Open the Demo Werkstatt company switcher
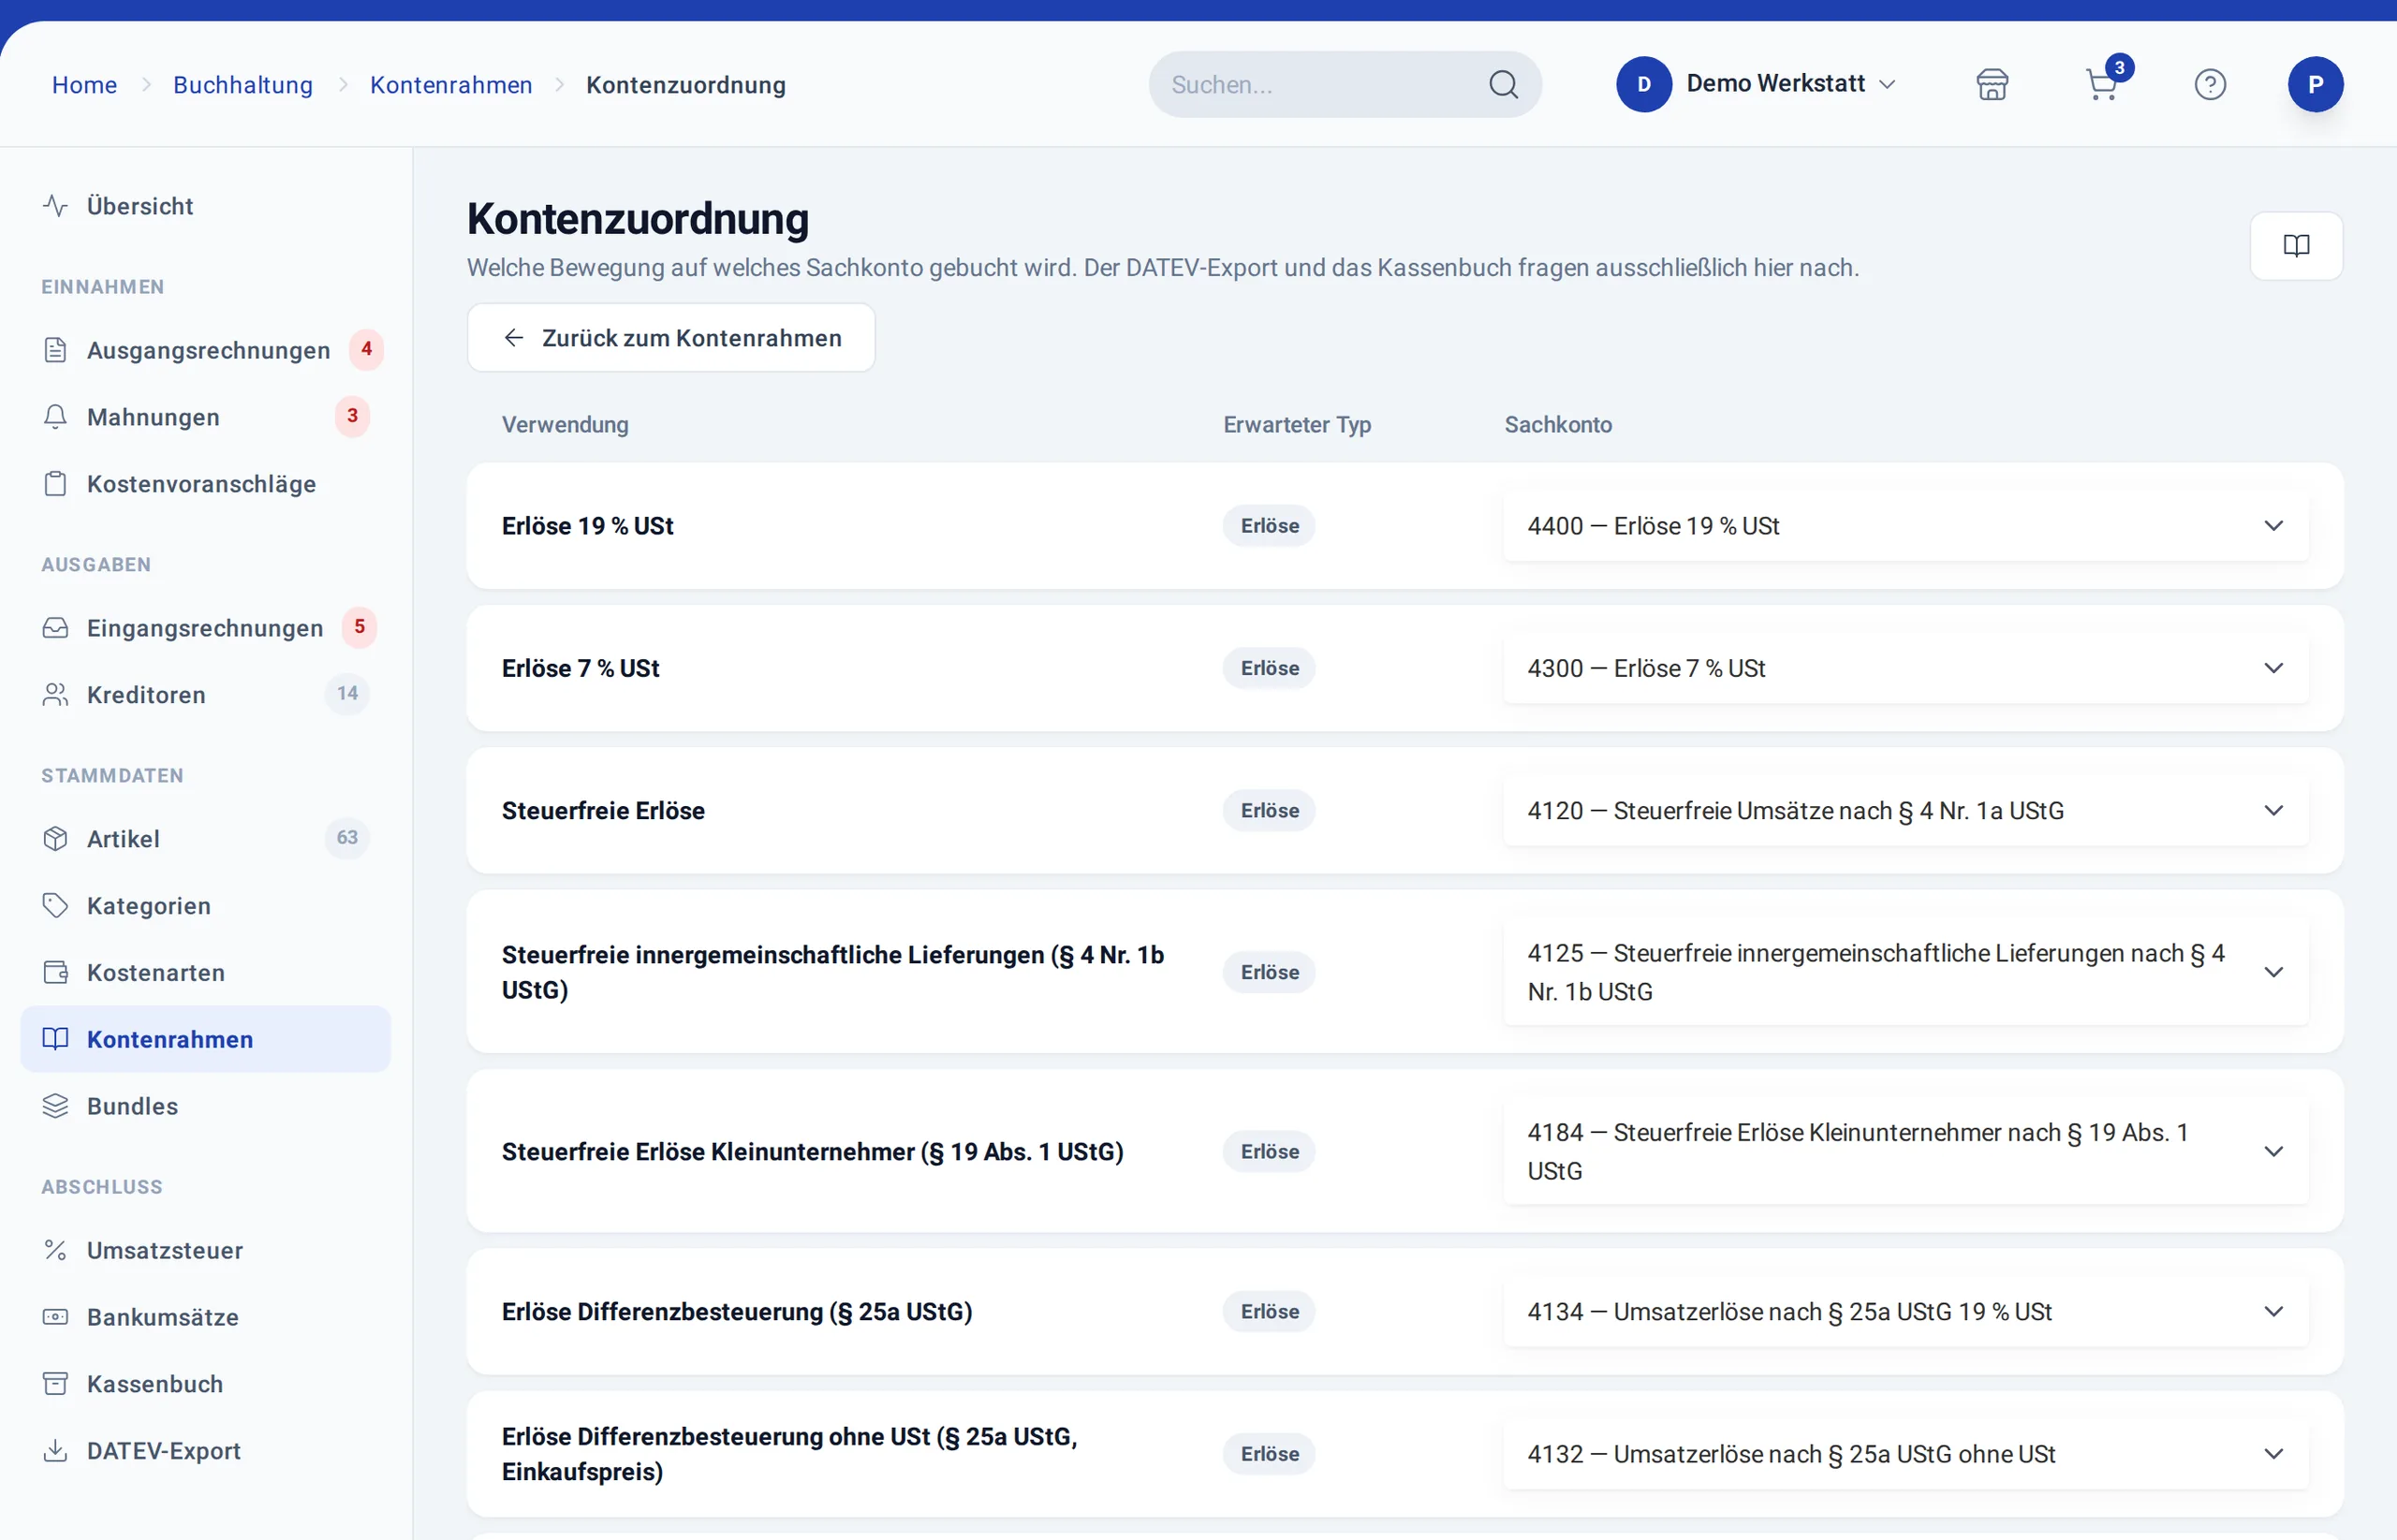2397x1540 pixels. coord(1757,84)
